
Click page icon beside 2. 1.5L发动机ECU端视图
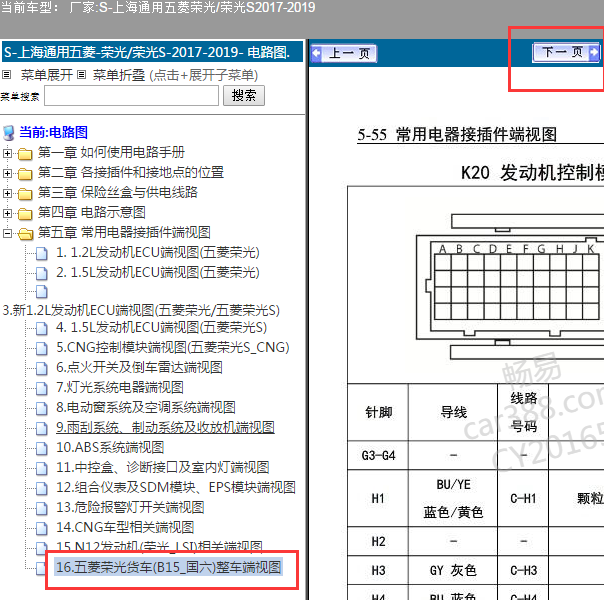[x=42, y=274]
